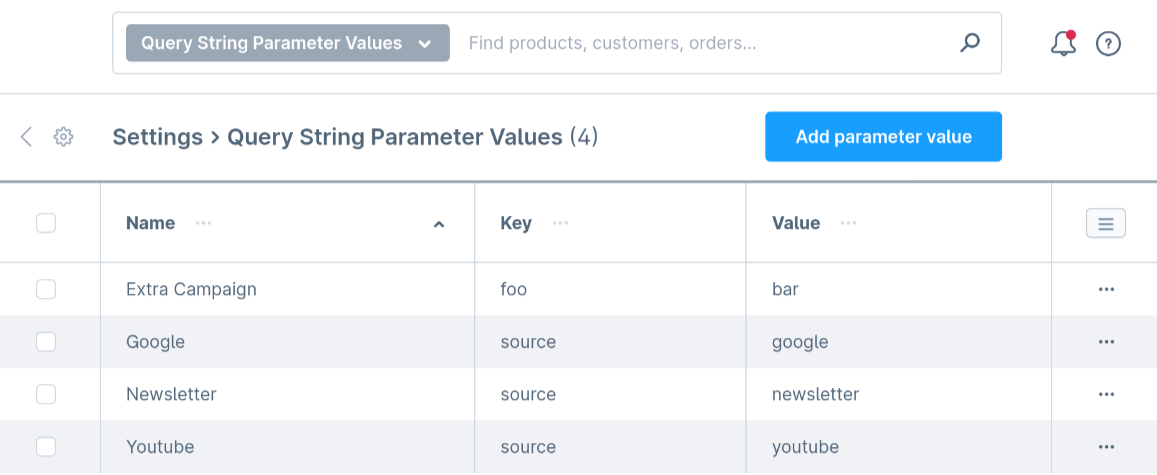Sort by the Key column header
The height and width of the screenshot is (475, 1157).
click(516, 223)
